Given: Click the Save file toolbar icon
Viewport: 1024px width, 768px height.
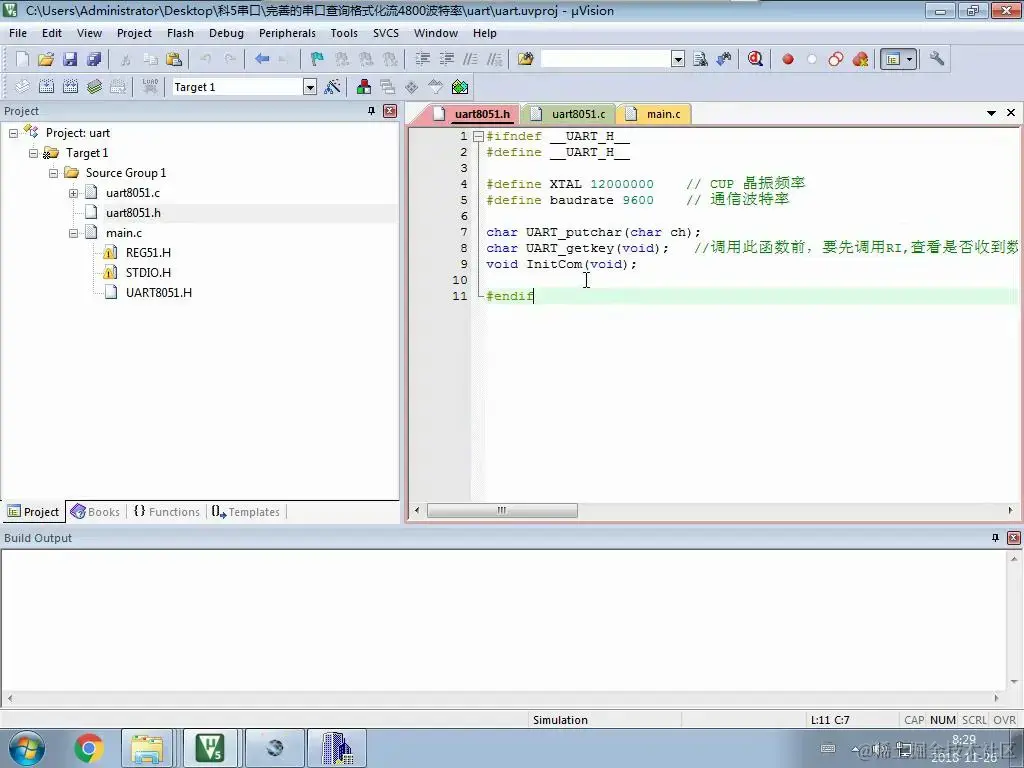Looking at the screenshot, I should point(70,59).
